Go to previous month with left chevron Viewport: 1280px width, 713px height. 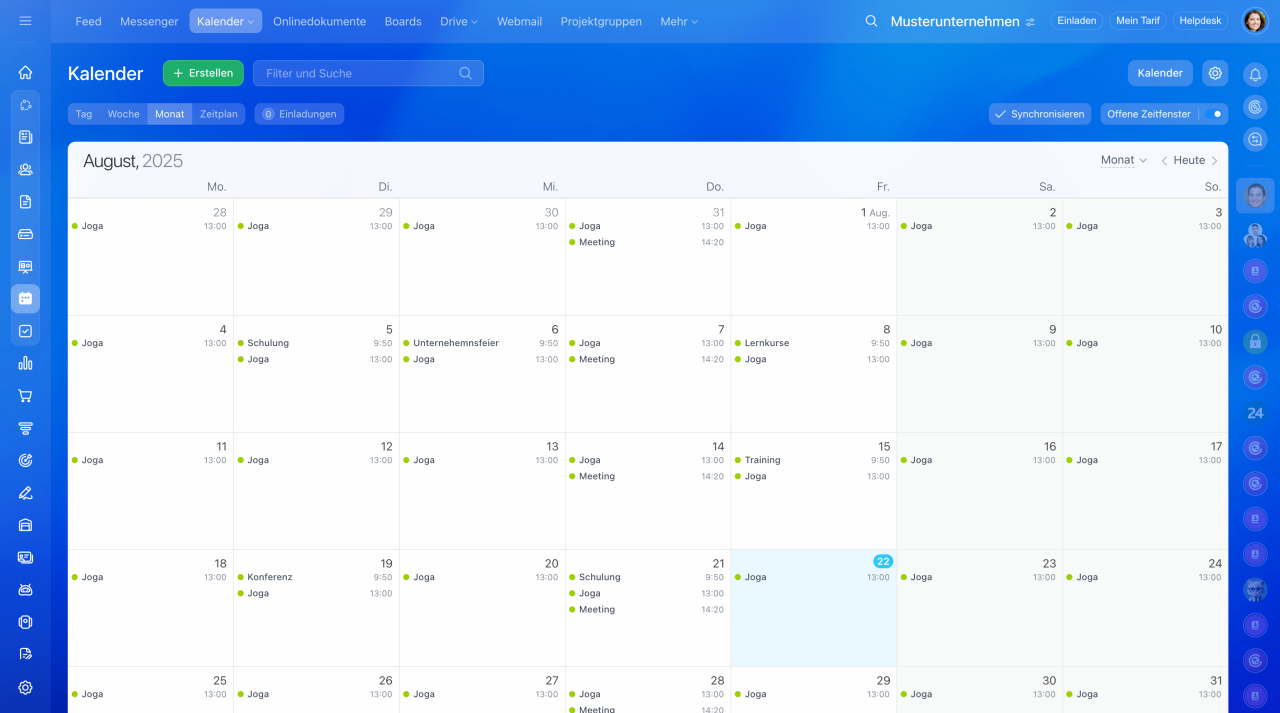[x=1164, y=161]
